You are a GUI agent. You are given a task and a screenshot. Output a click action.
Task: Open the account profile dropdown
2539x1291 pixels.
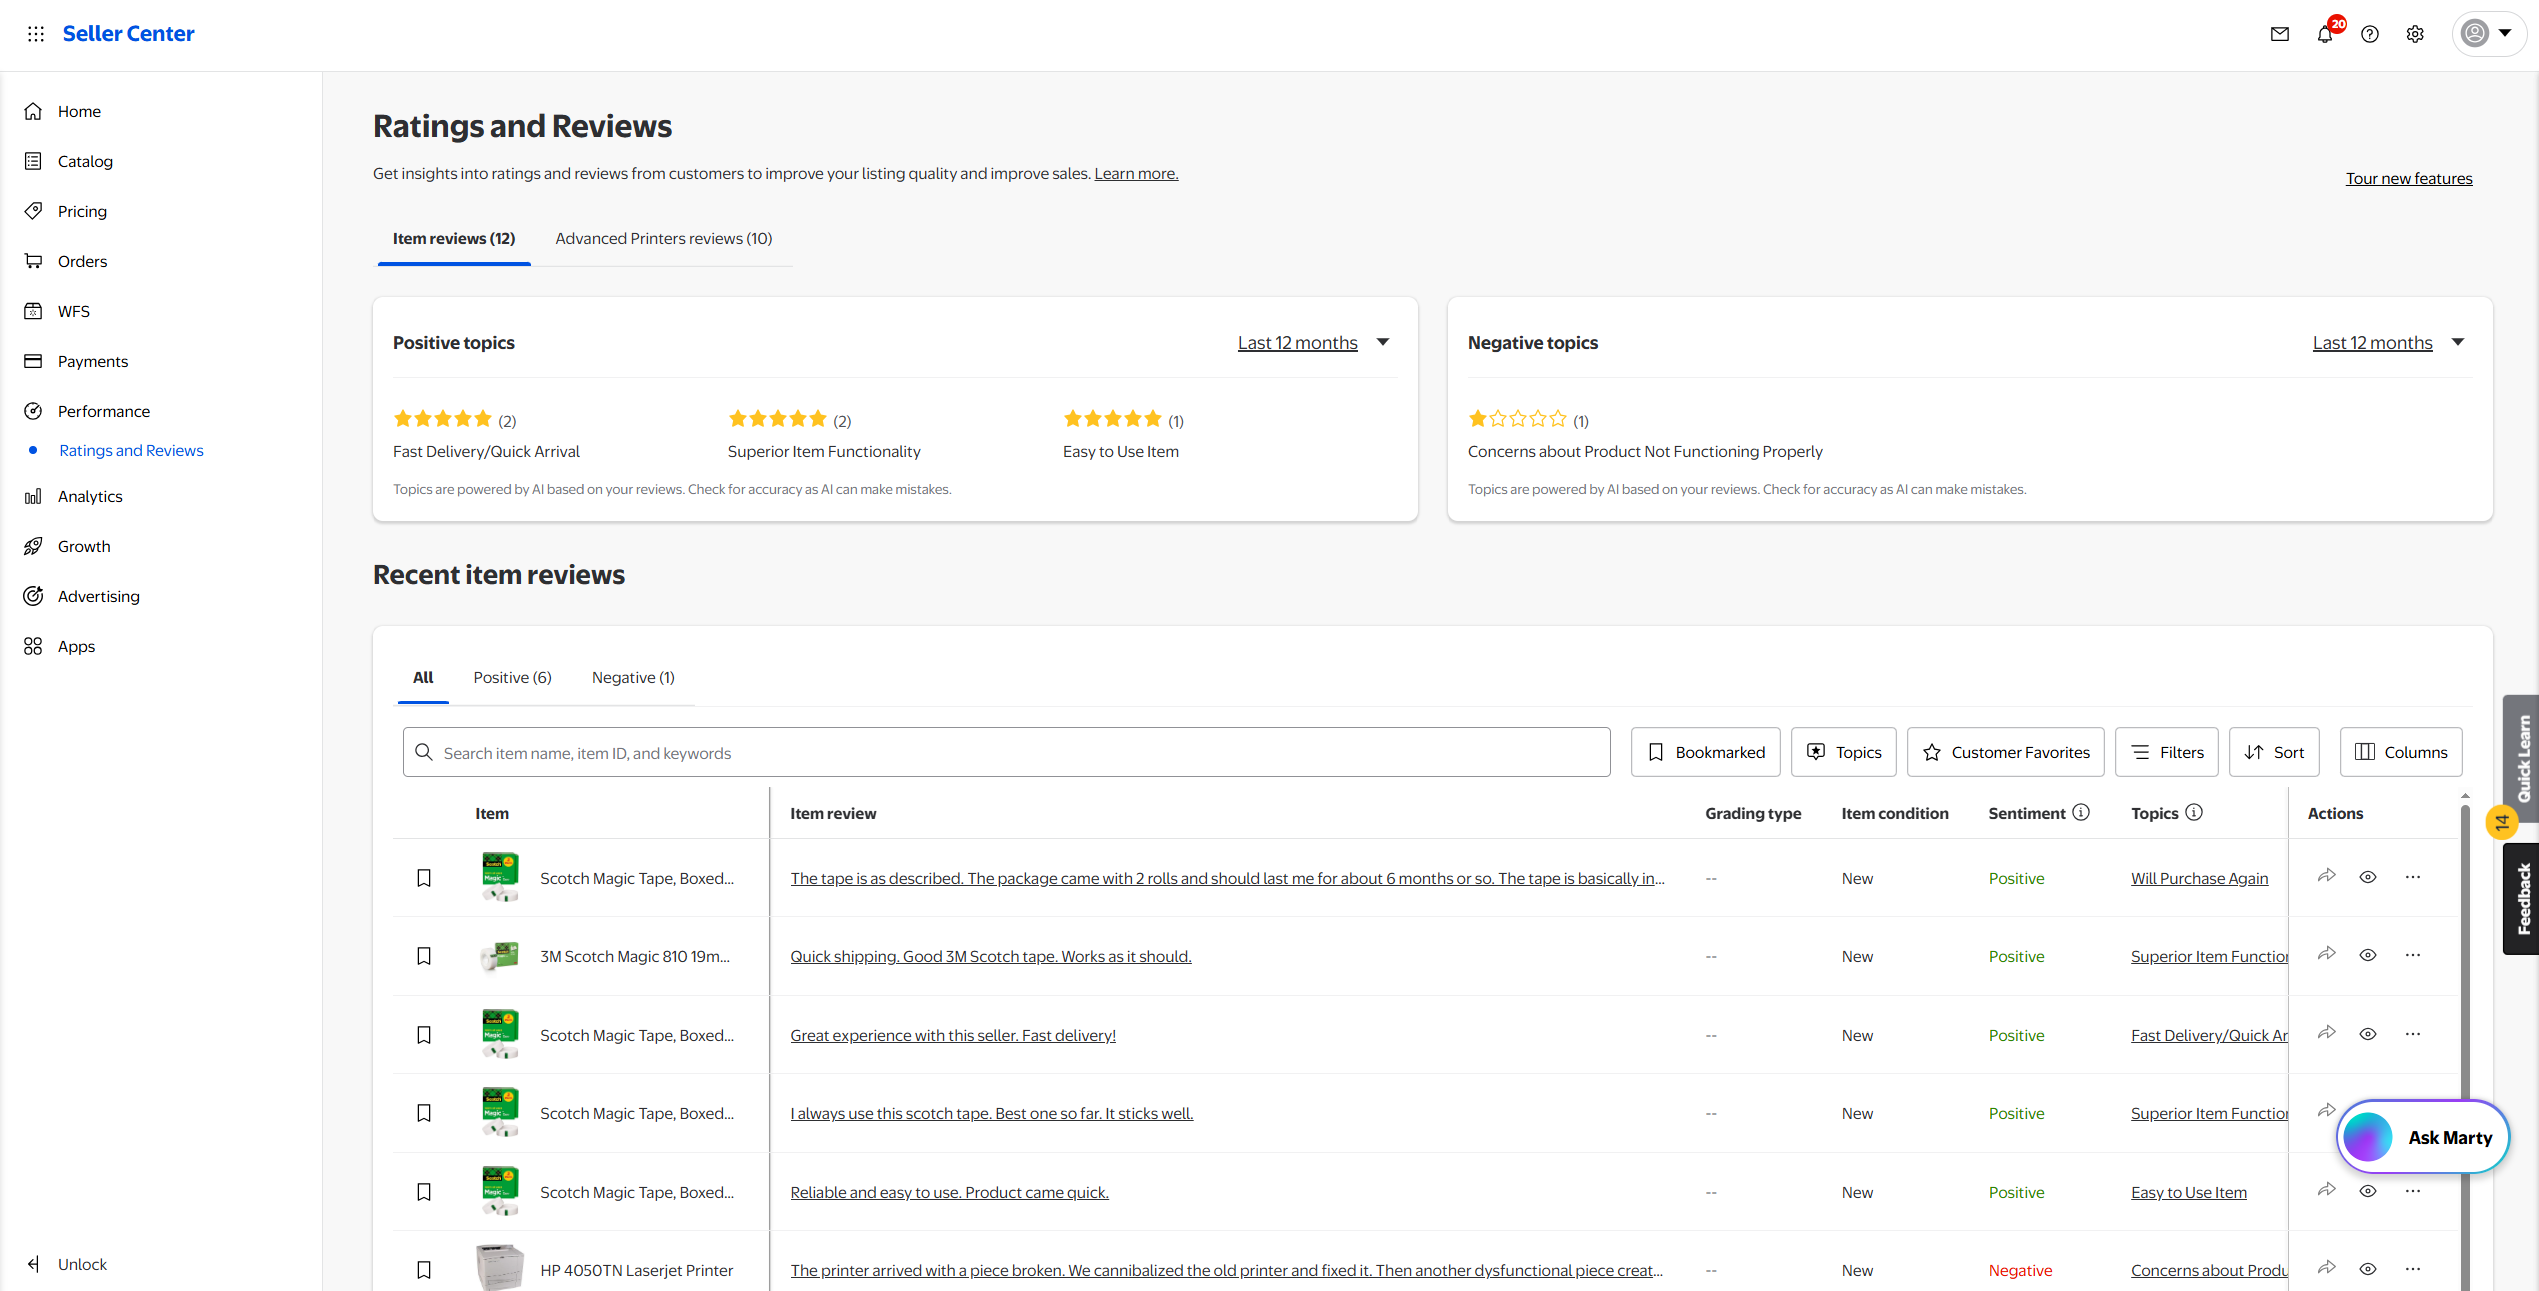click(2488, 34)
